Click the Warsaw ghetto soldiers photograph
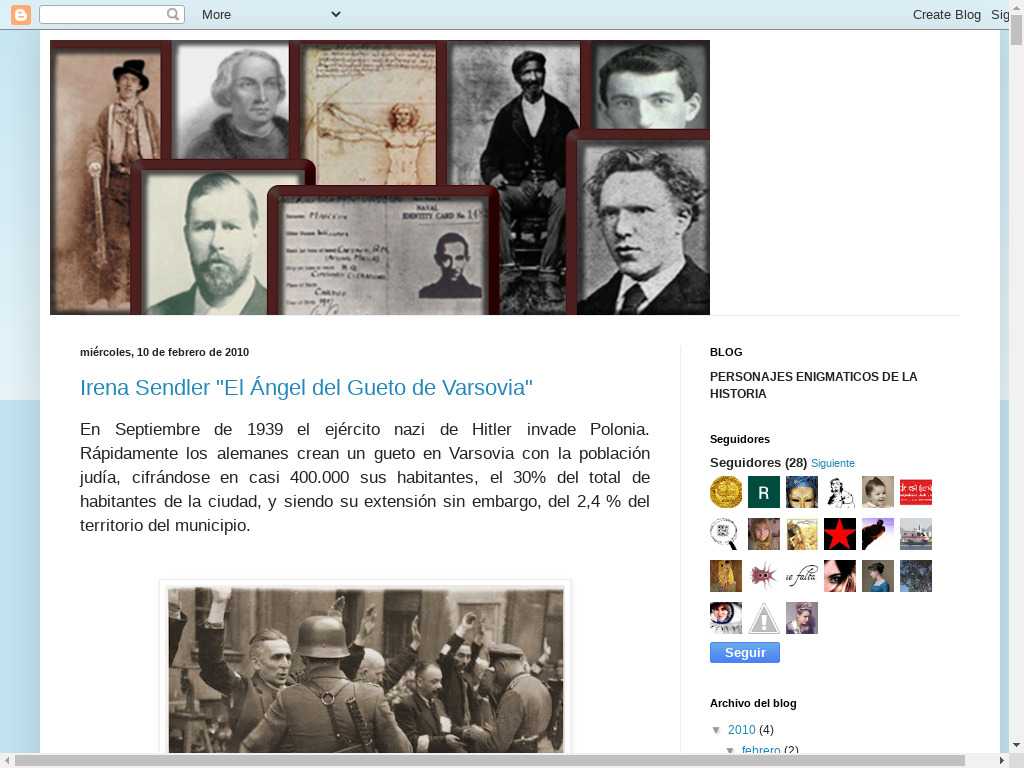This screenshot has height=768, width=1024. [x=366, y=668]
